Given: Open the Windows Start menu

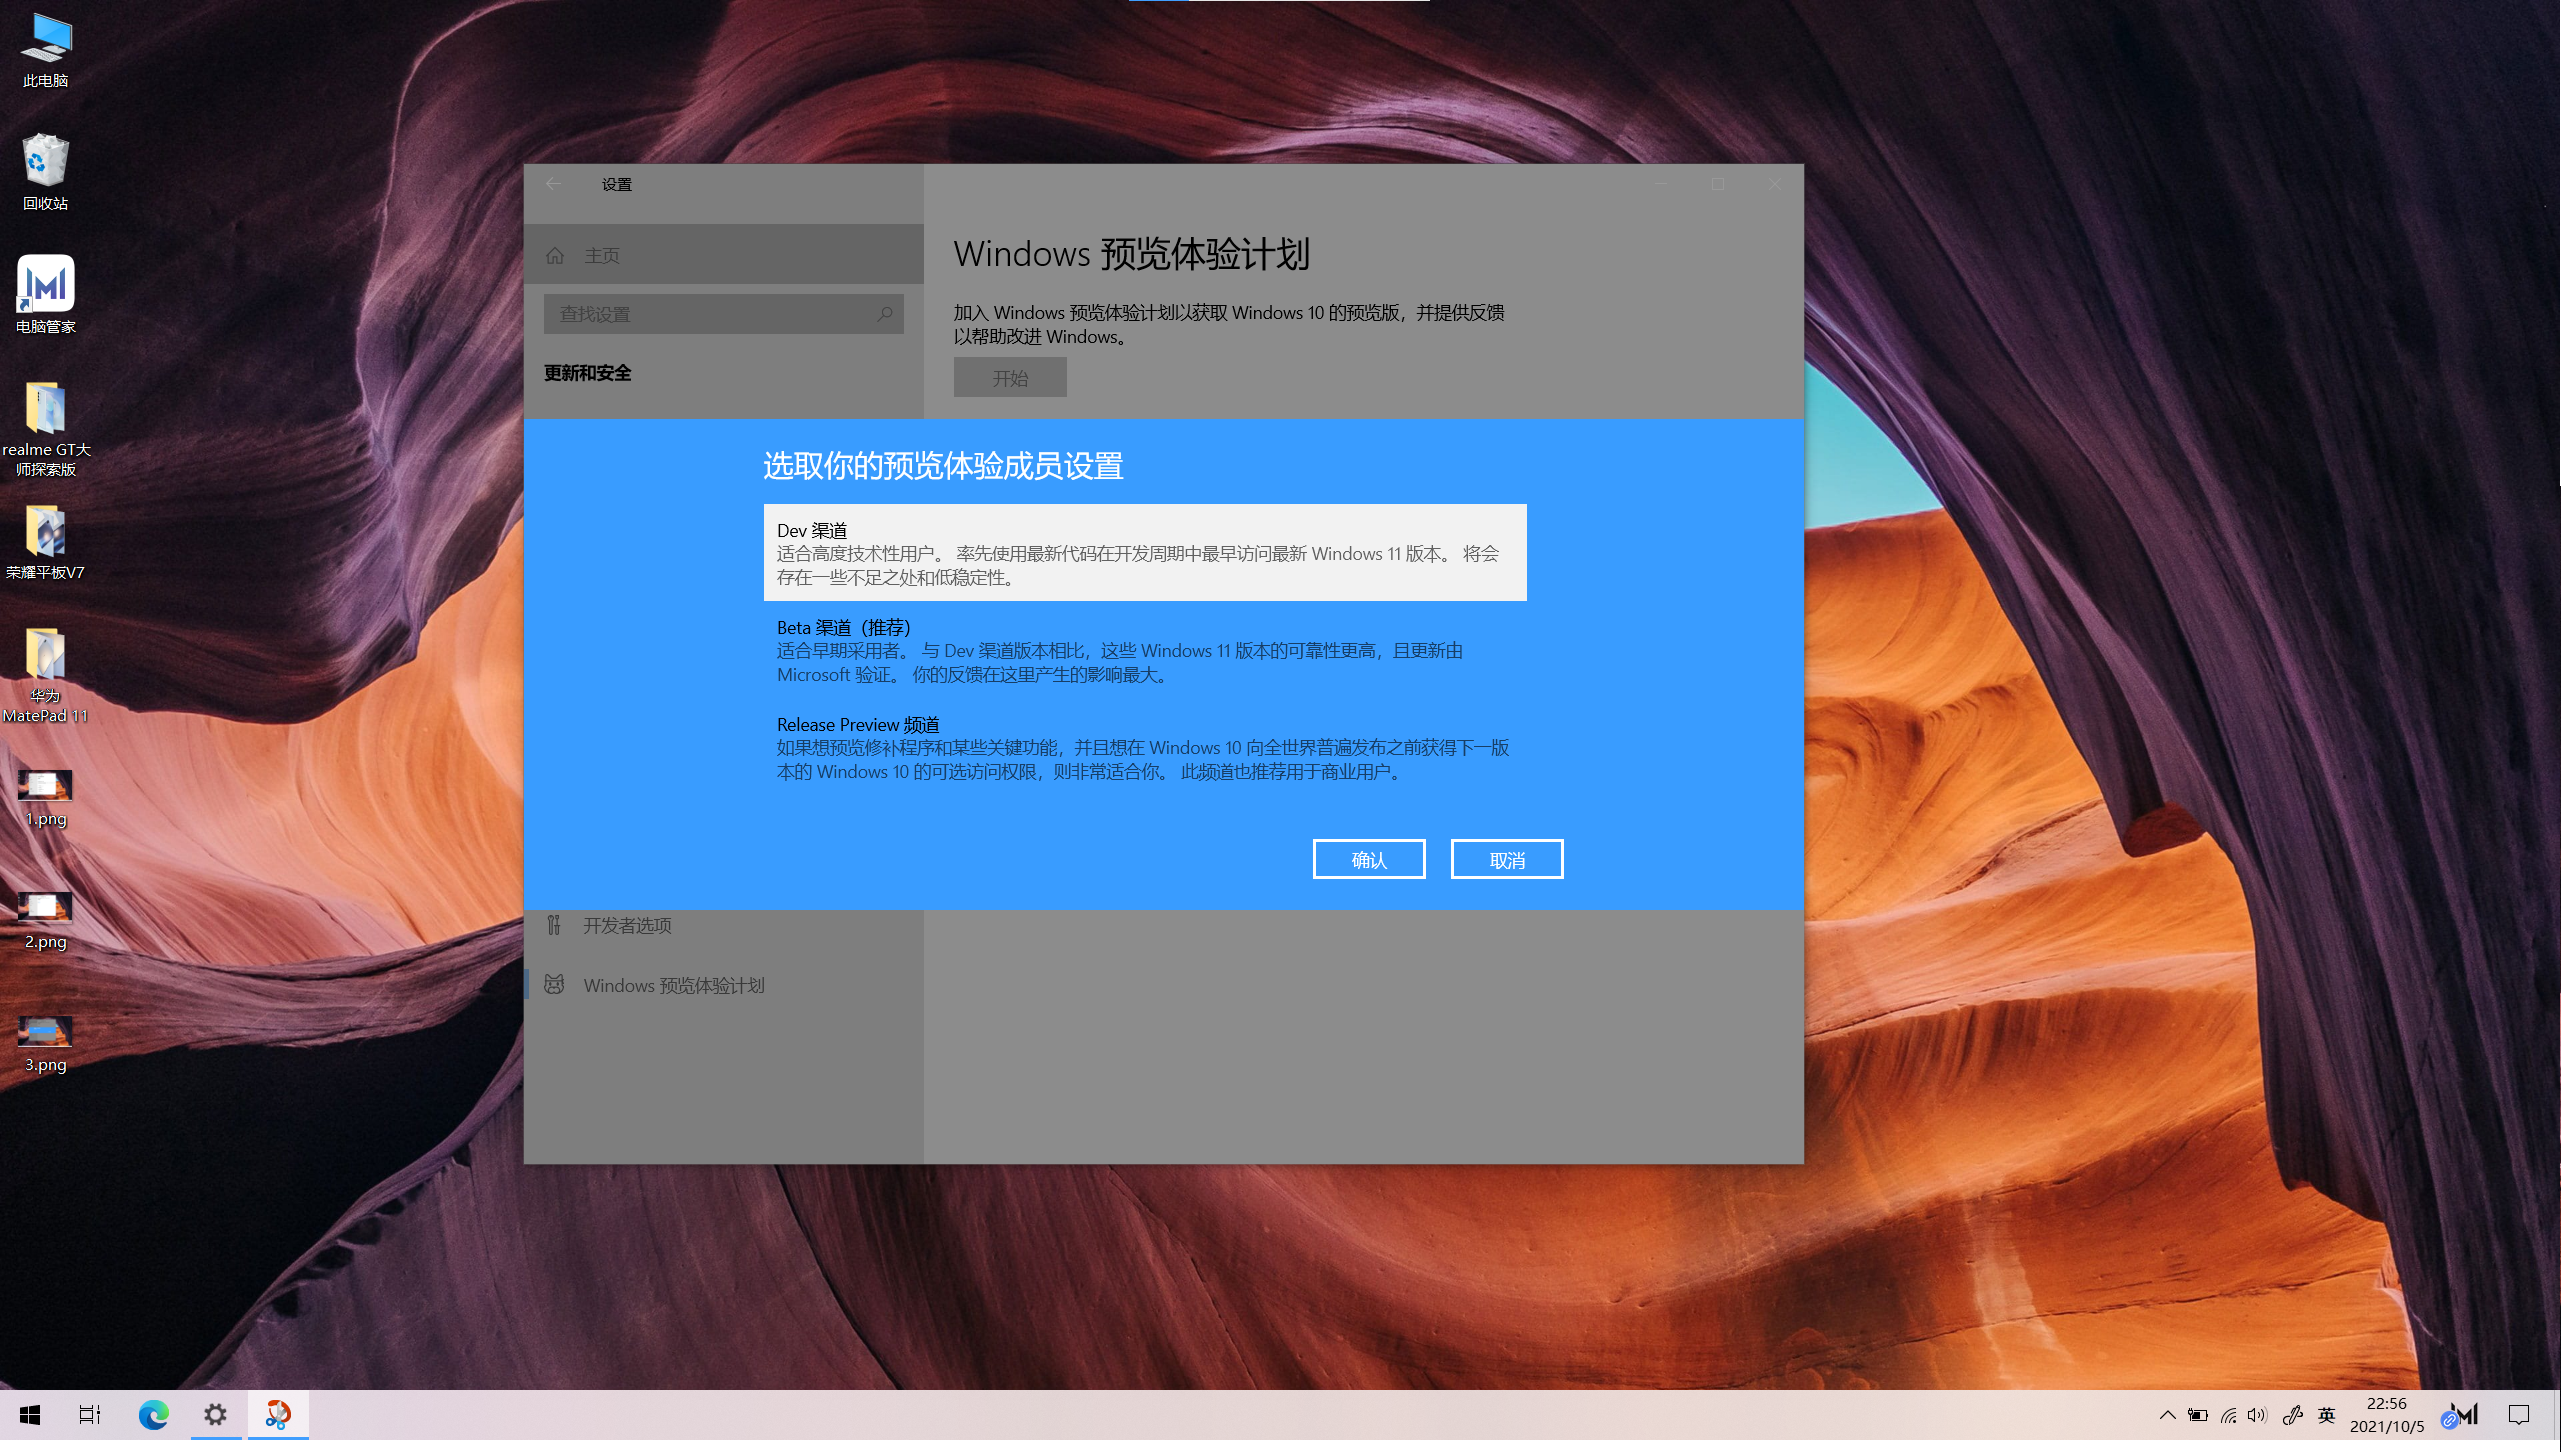Looking at the screenshot, I should coord(30,1414).
